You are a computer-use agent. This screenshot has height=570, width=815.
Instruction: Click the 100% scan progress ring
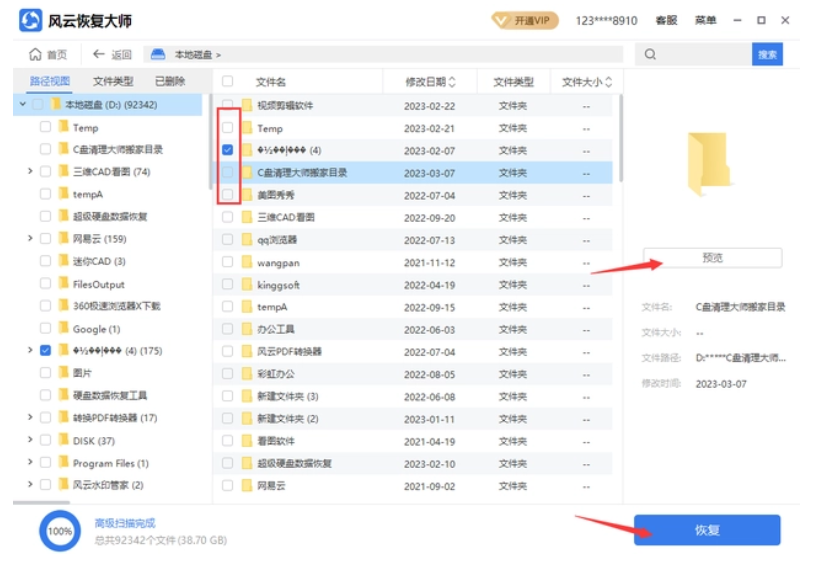click(60, 531)
